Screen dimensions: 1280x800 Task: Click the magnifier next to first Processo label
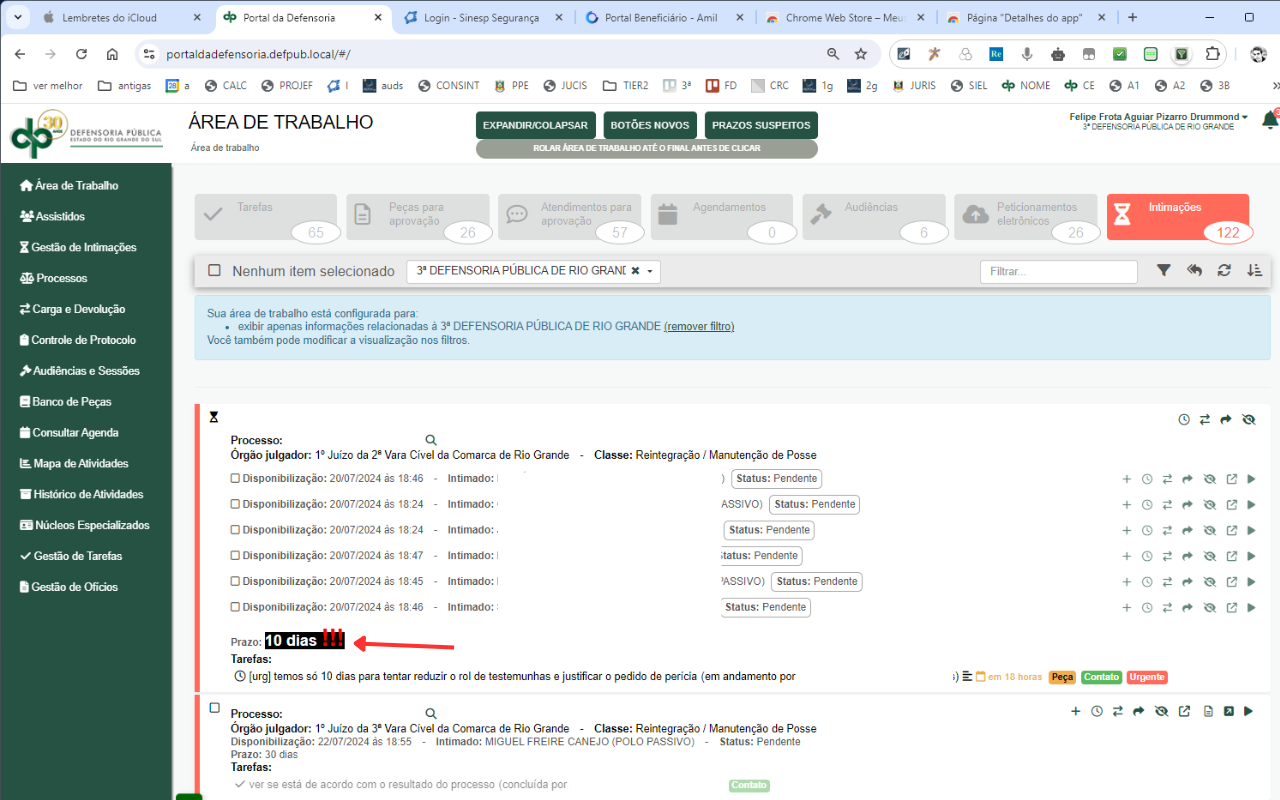pos(431,440)
